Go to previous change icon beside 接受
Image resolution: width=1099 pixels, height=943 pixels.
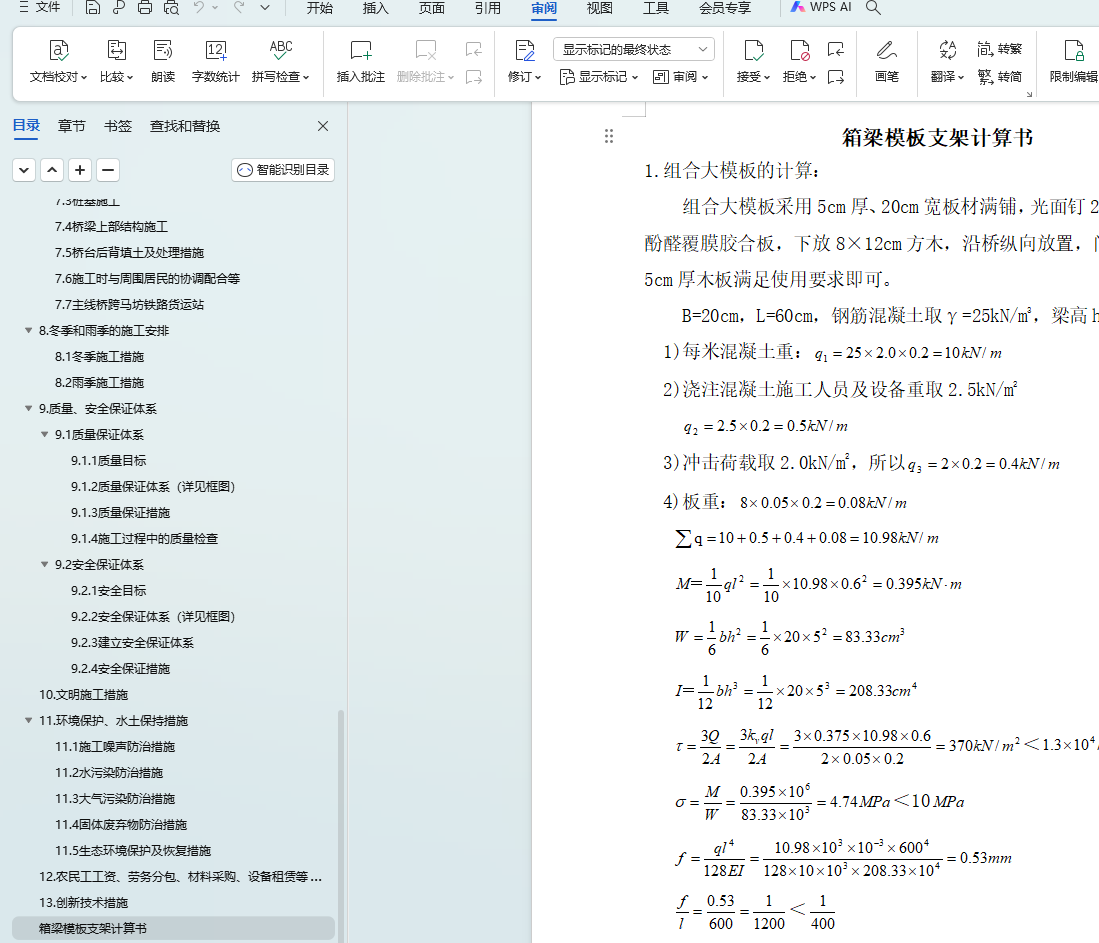[835, 49]
